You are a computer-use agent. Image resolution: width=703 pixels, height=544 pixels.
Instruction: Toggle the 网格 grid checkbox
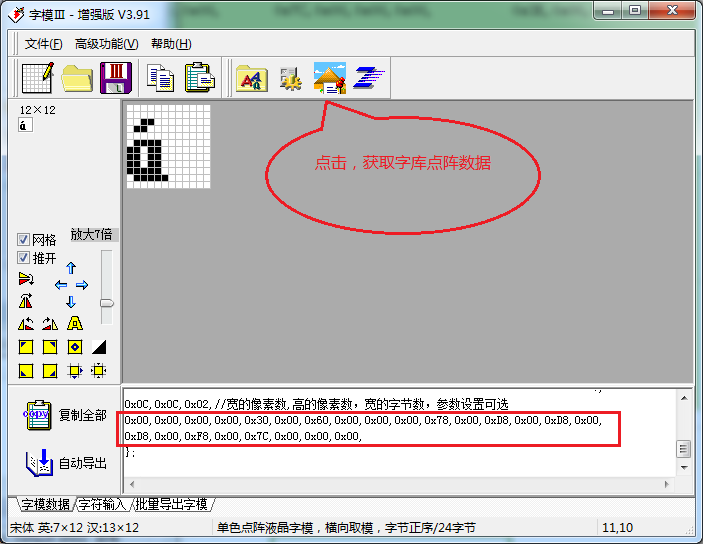tap(23, 240)
